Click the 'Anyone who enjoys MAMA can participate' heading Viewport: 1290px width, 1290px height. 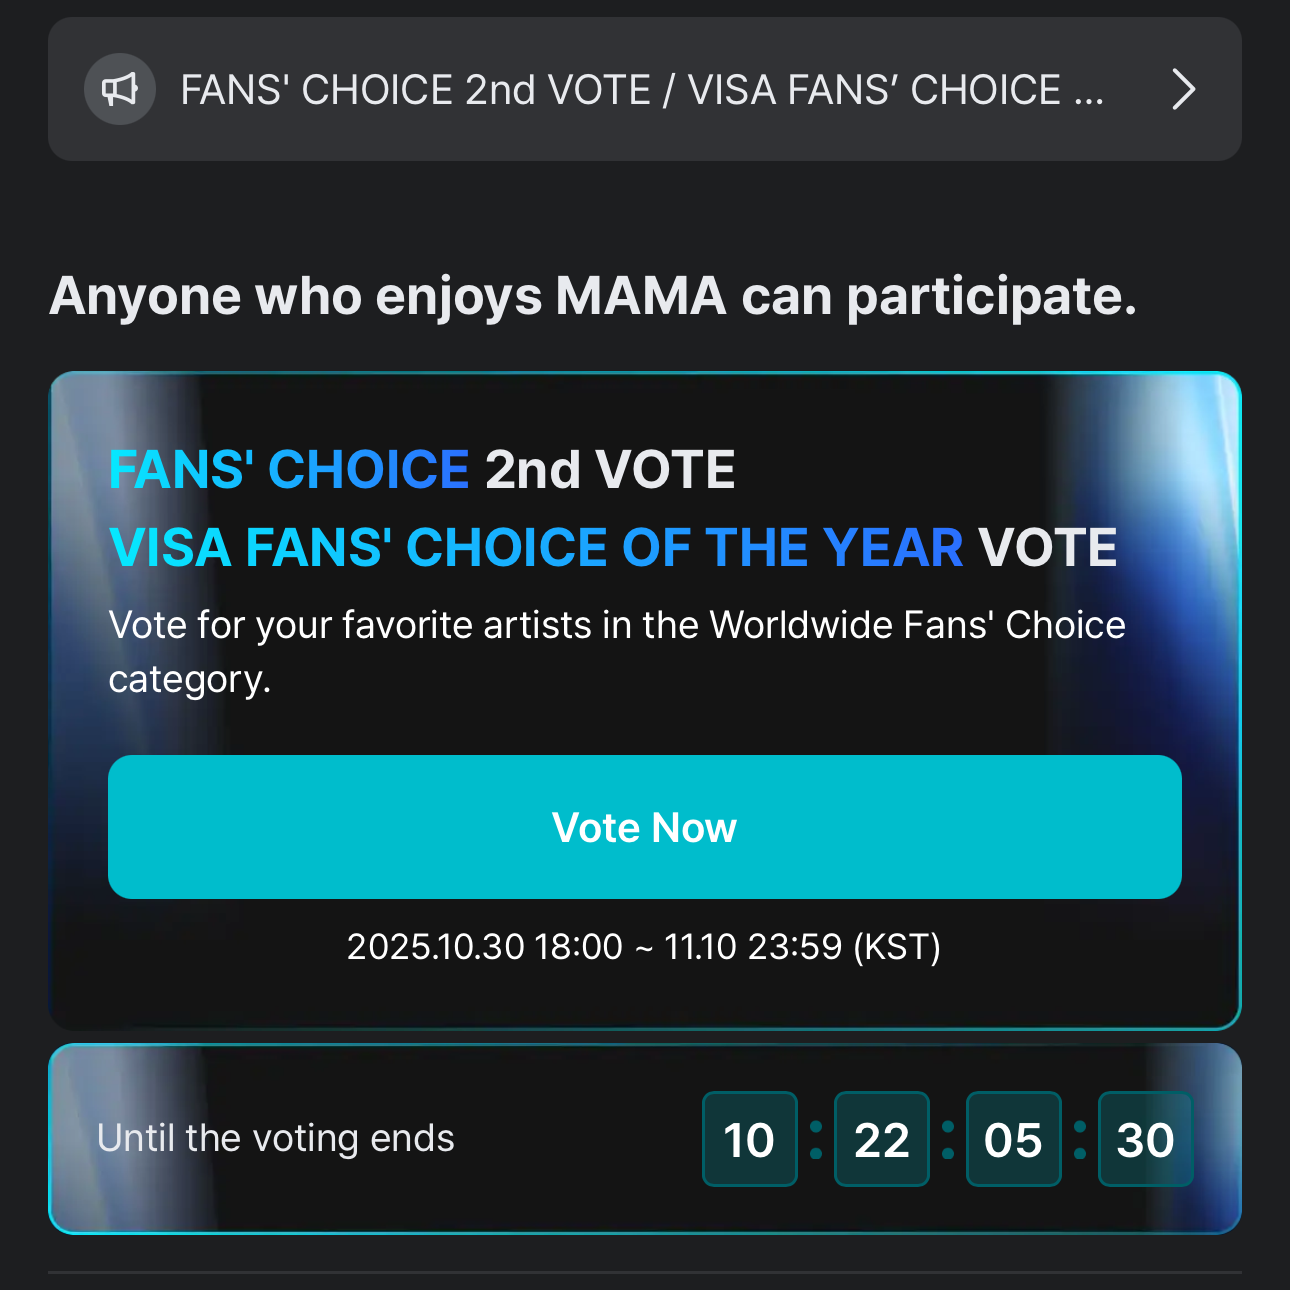tap(593, 296)
